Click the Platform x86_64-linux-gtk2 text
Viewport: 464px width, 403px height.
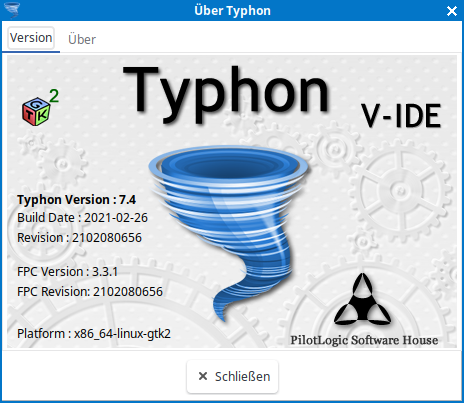94,334
